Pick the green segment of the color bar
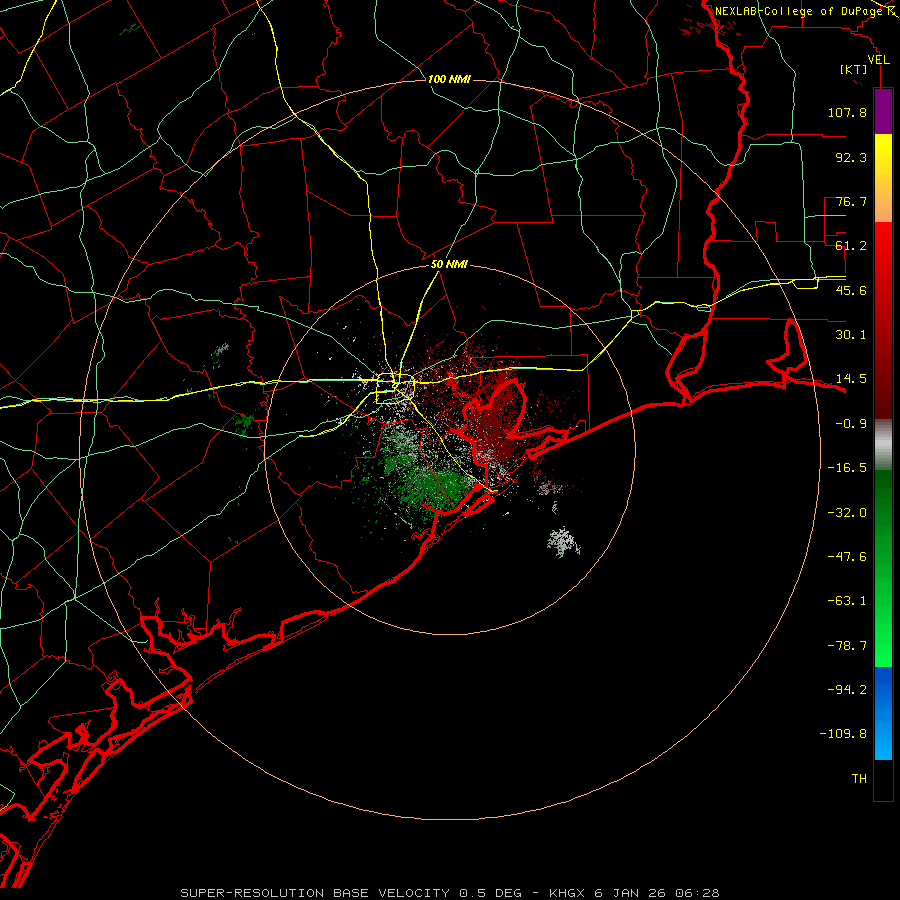 pyautogui.click(x=883, y=568)
